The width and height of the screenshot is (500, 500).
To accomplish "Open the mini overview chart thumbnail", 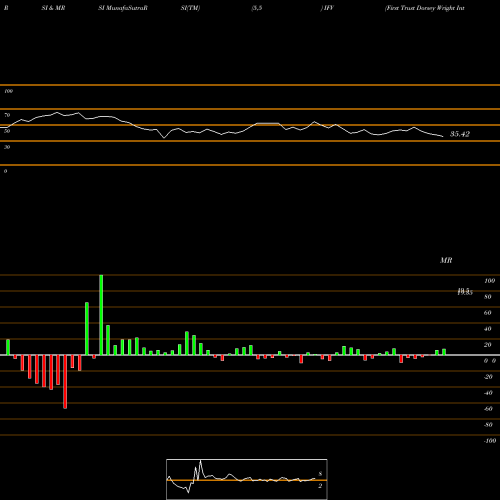I will pos(247,479).
